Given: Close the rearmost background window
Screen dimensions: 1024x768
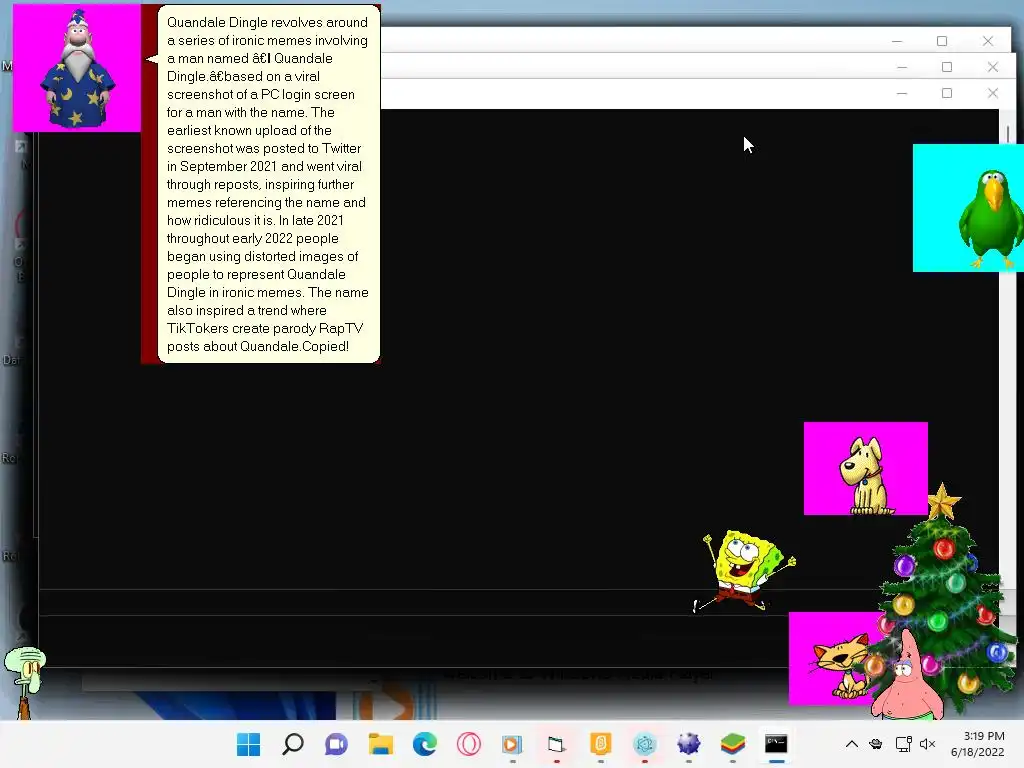Looking at the screenshot, I should tap(988, 41).
